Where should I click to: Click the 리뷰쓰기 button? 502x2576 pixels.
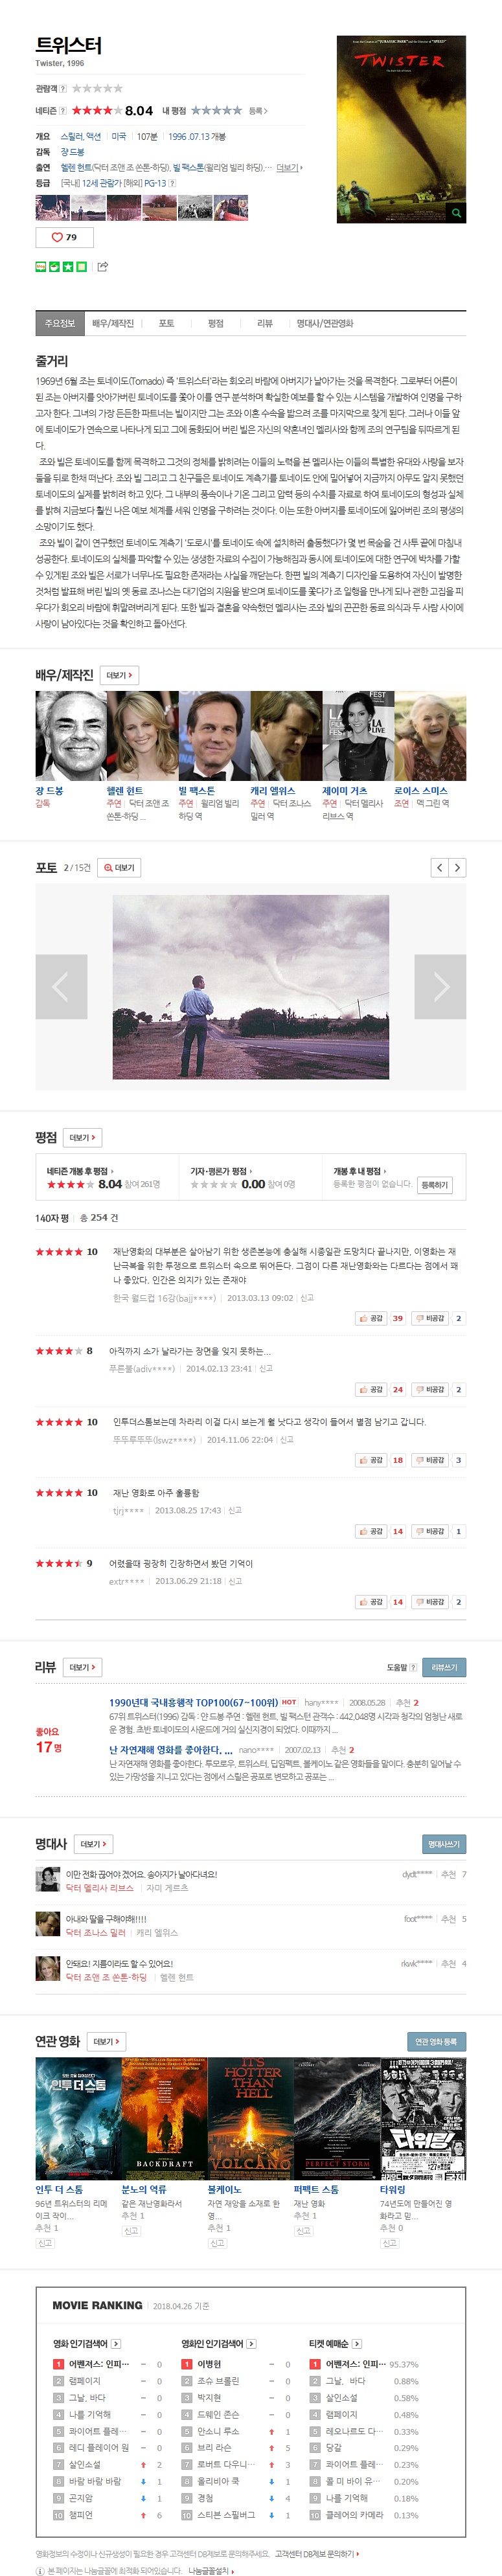click(x=444, y=1667)
